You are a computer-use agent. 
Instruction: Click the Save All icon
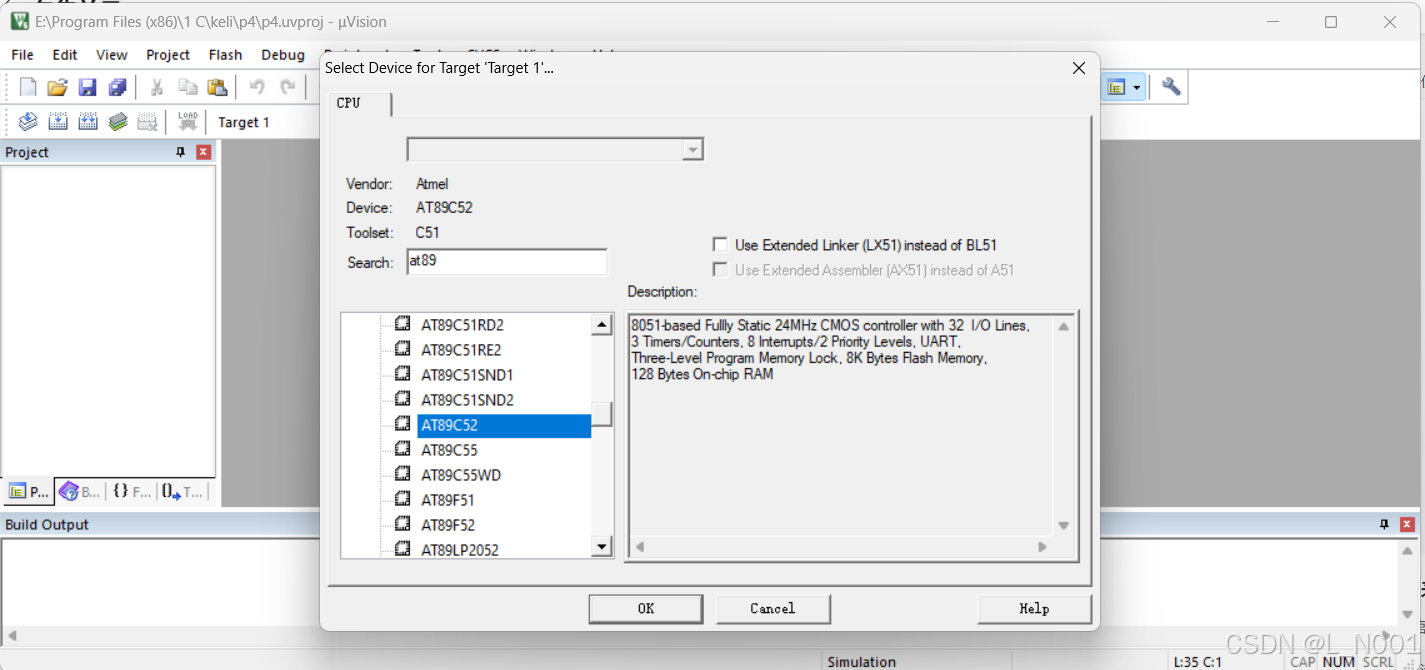click(117, 88)
